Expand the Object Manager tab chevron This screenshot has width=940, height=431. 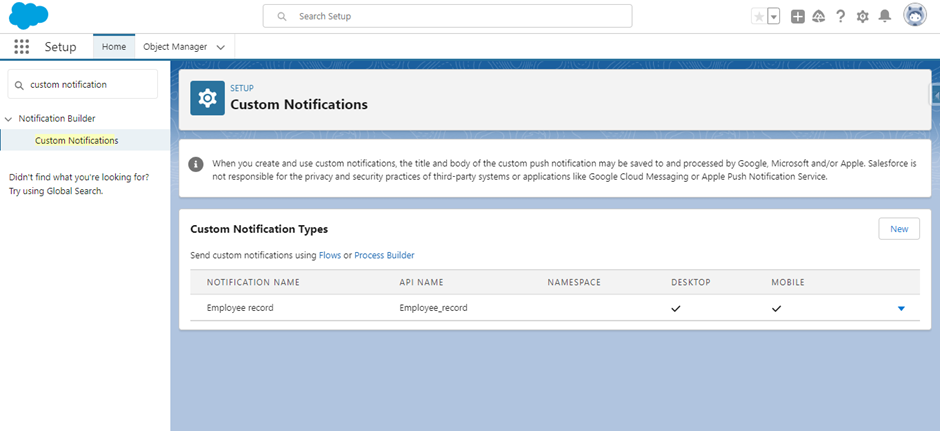click(x=221, y=47)
